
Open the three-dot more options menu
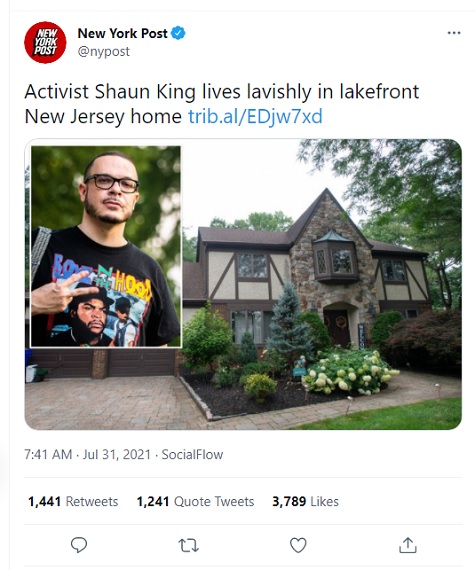pos(454,33)
